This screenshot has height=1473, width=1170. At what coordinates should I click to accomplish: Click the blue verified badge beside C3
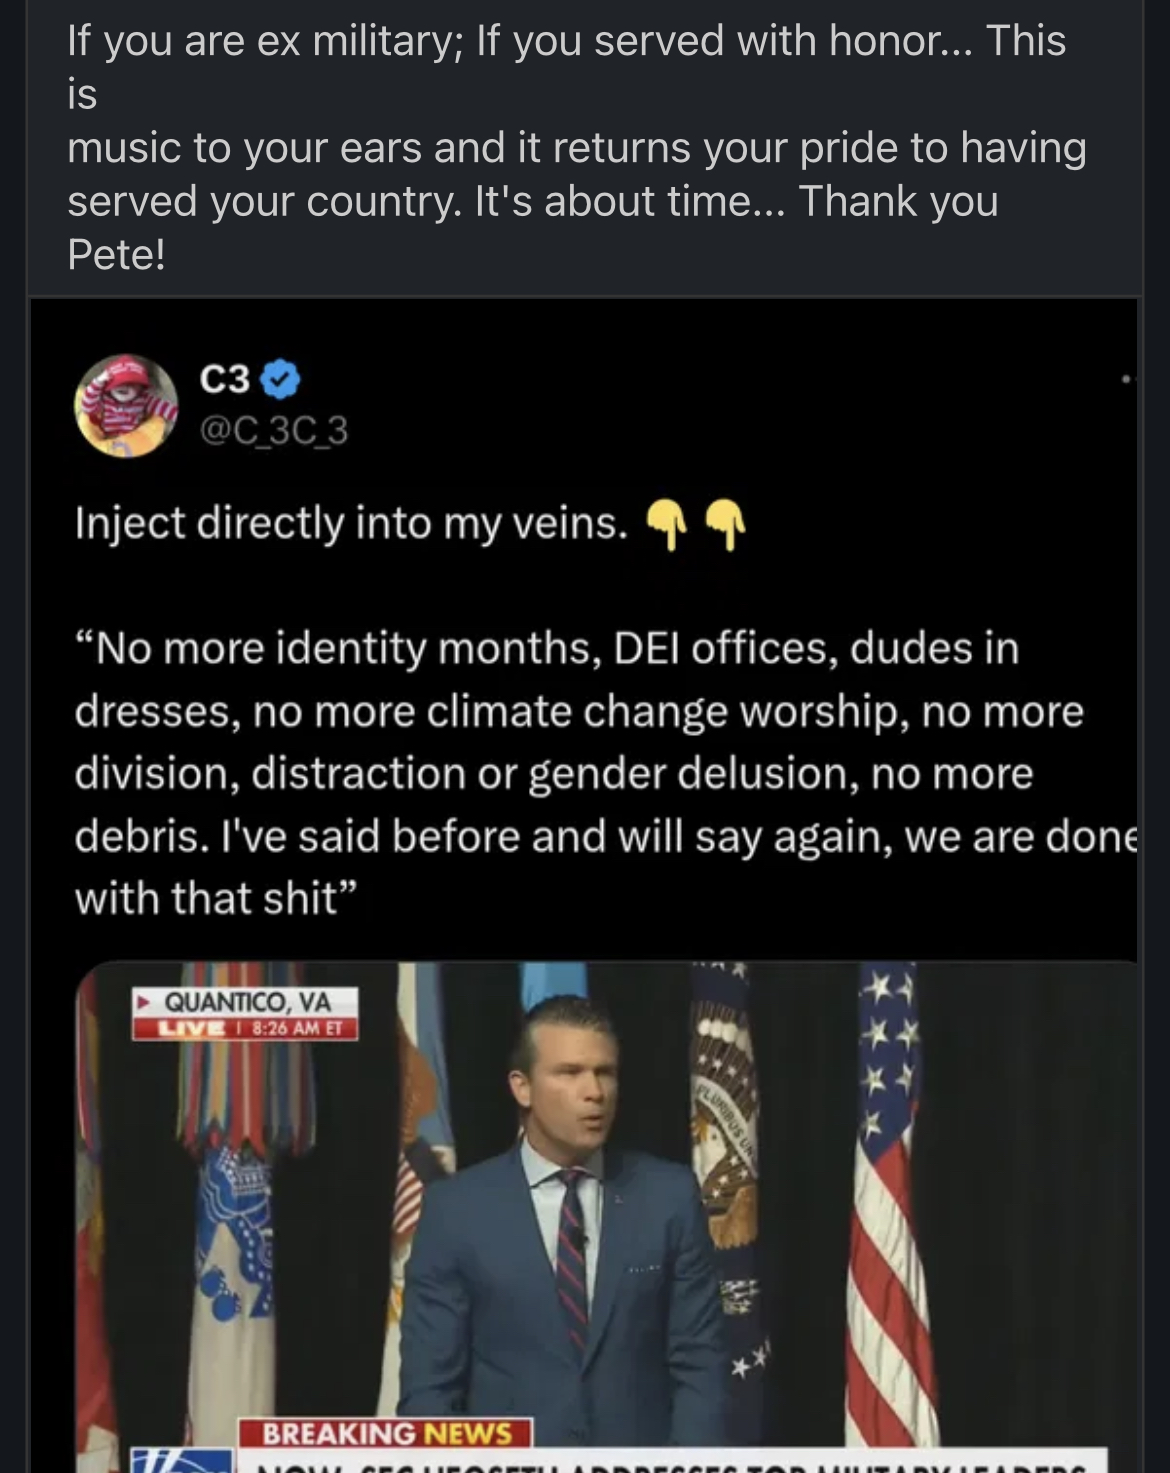click(x=281, y=380)
